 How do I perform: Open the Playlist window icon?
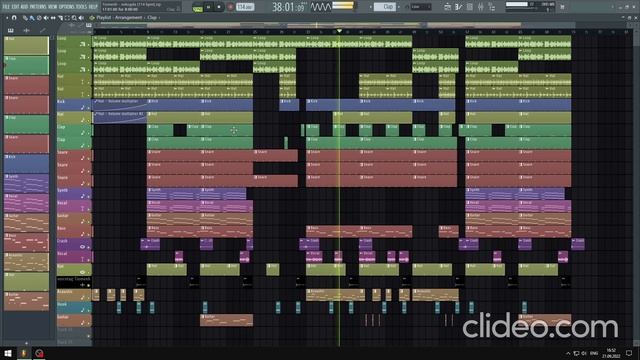tap(448, 7)
